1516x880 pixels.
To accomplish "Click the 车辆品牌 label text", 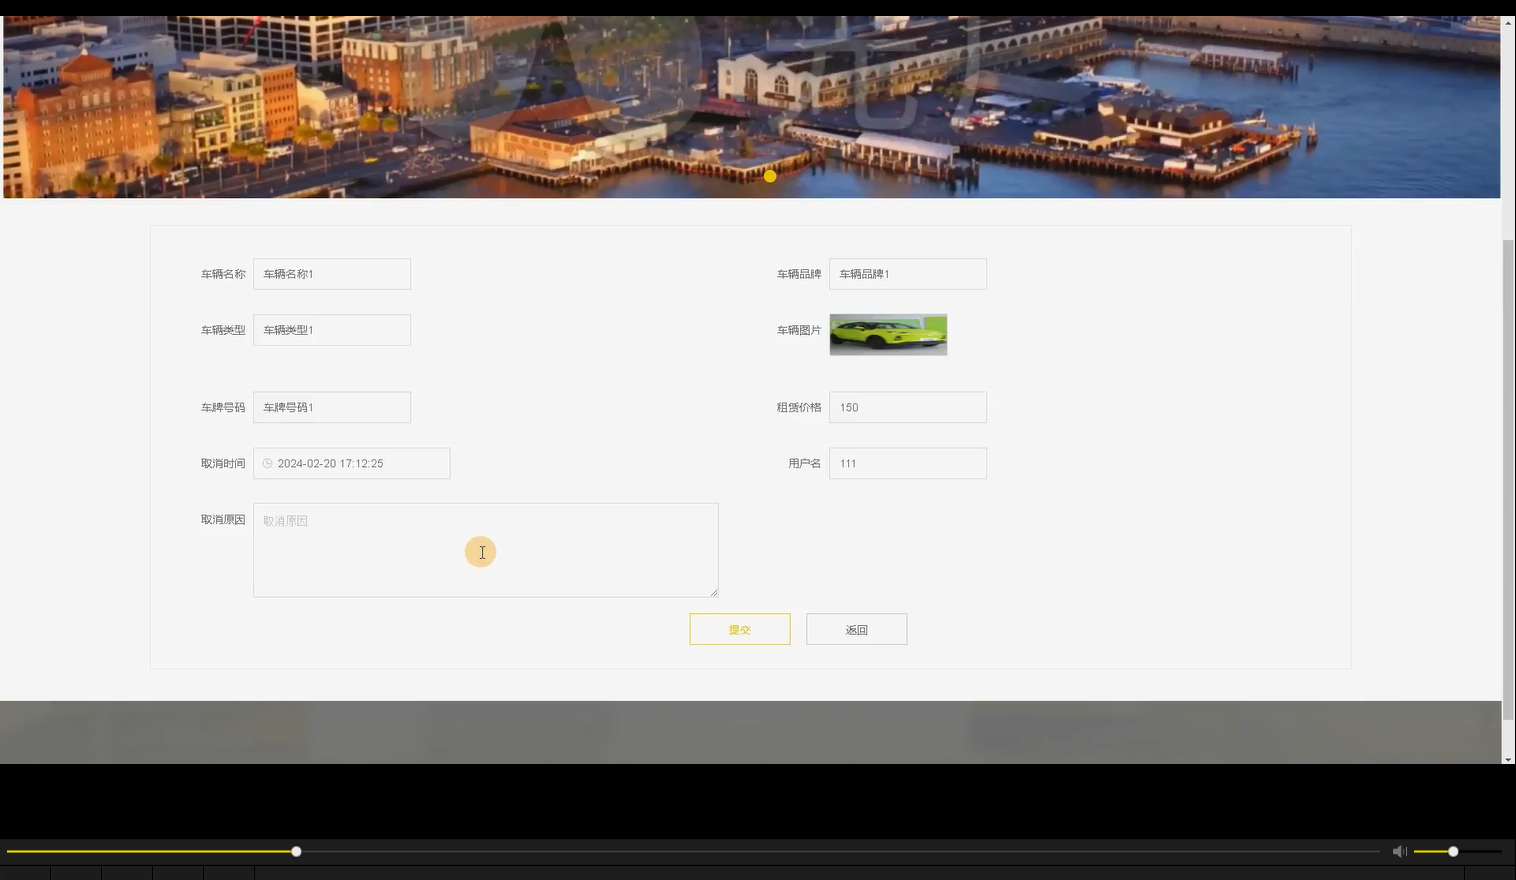I will click(799, 274).
